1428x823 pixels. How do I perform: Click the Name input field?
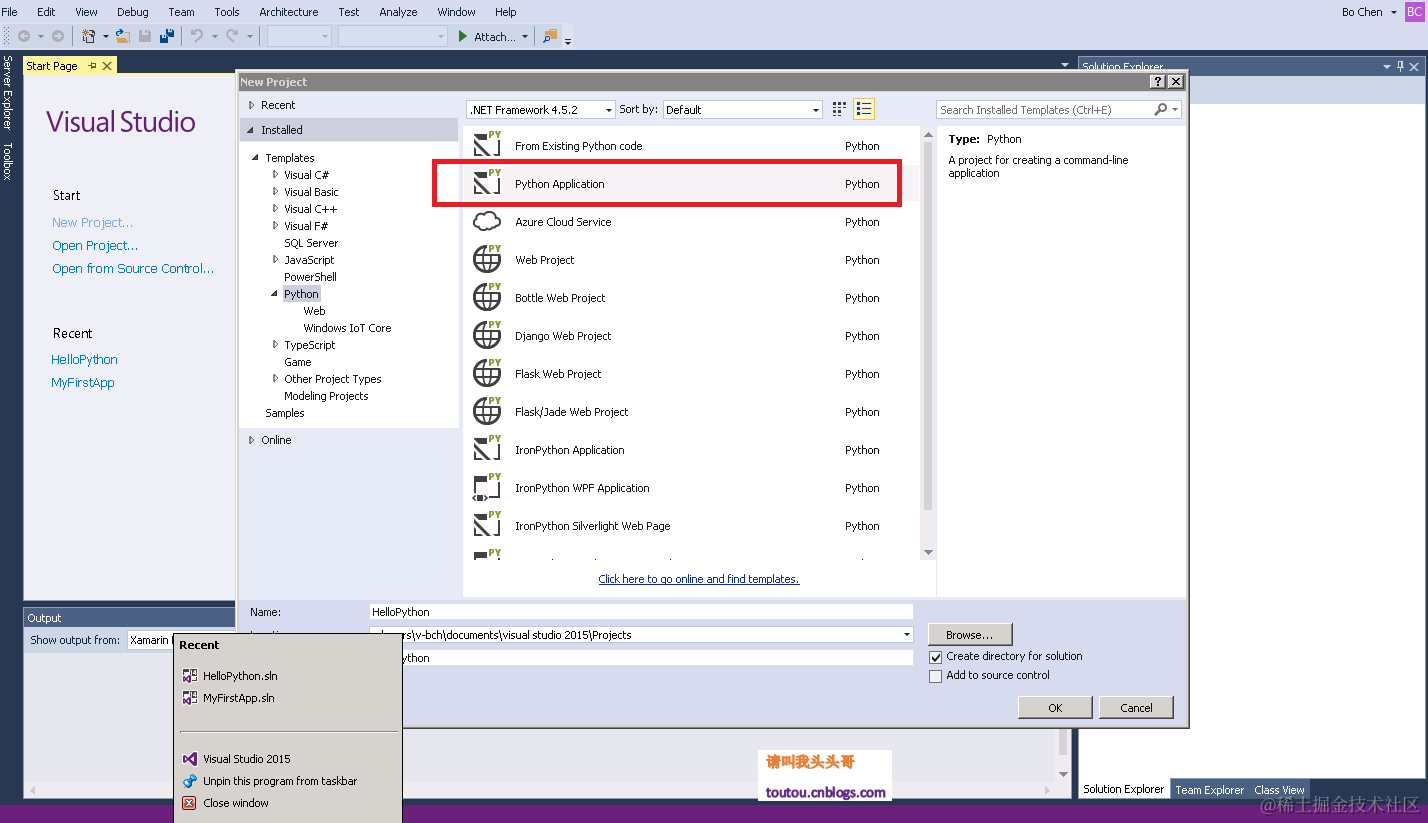(641, 612)
